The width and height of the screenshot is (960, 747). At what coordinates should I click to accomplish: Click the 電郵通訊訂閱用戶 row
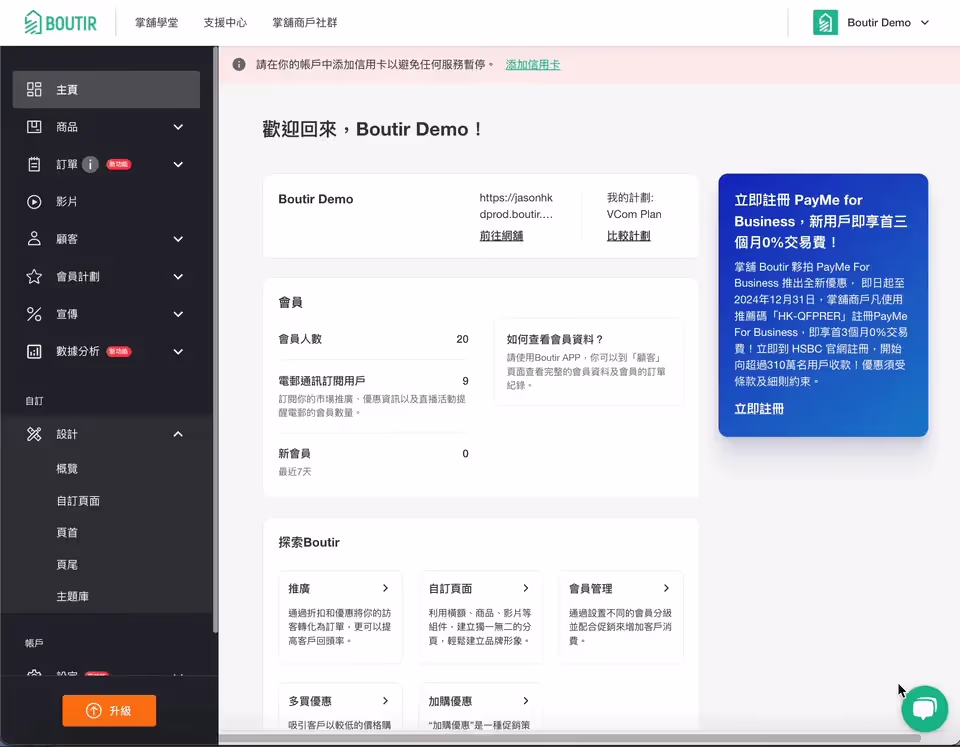[373, 396]
